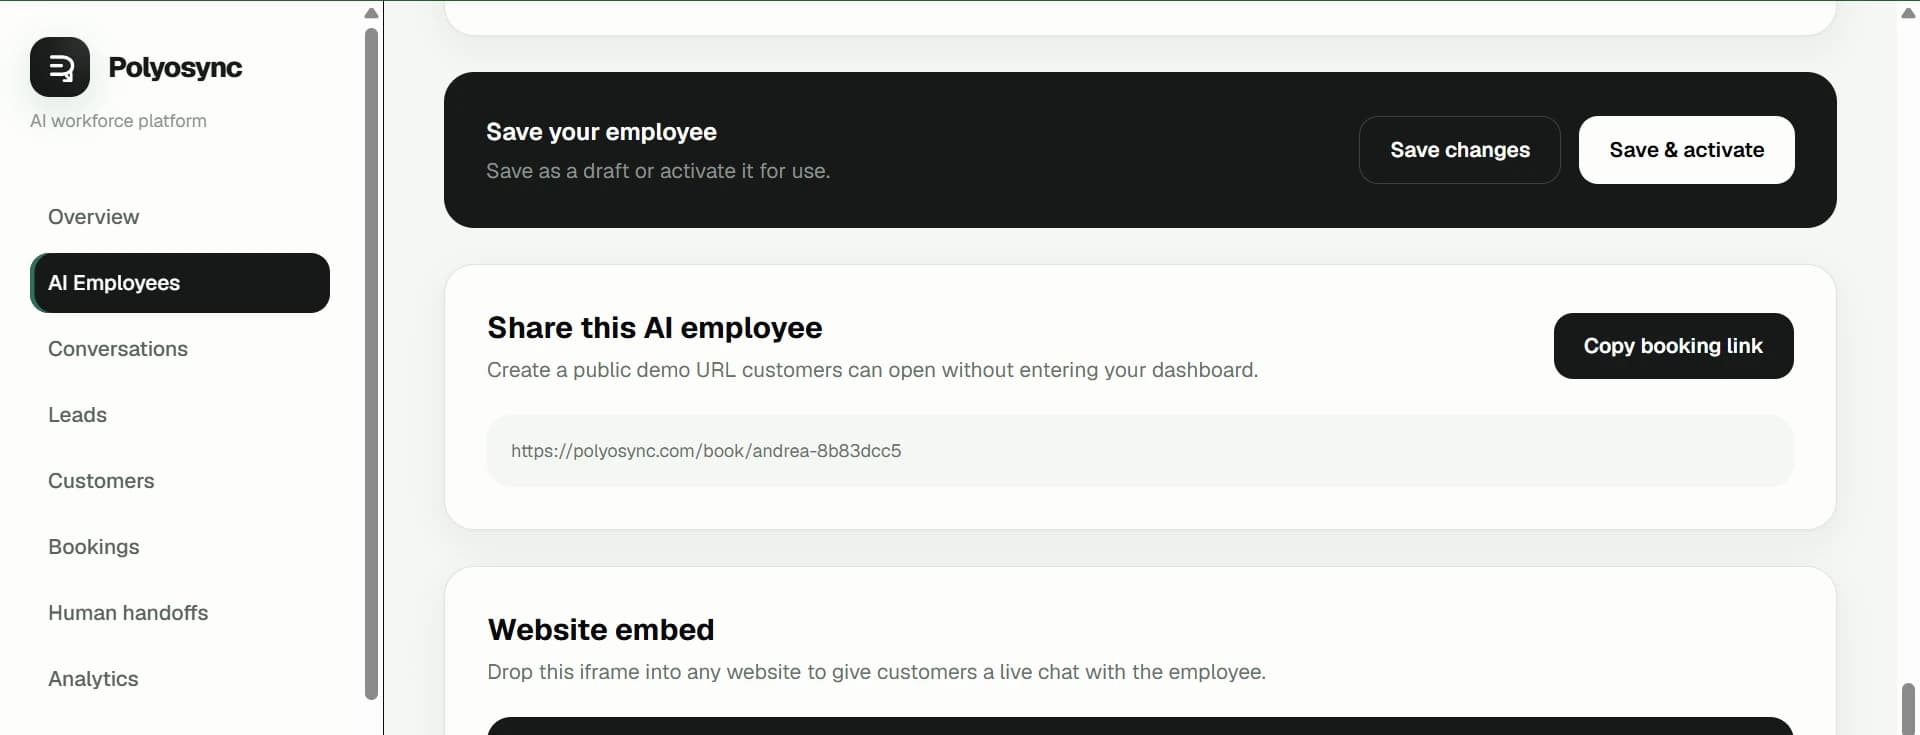This screenshot has width=1920, height=735.
Task: Click the Polyosync logo icon
Action: 60,67
